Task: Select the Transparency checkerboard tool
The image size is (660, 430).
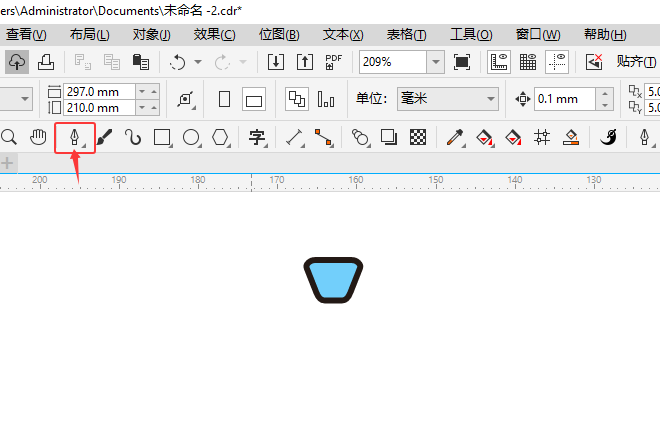Action: [418, 137]
